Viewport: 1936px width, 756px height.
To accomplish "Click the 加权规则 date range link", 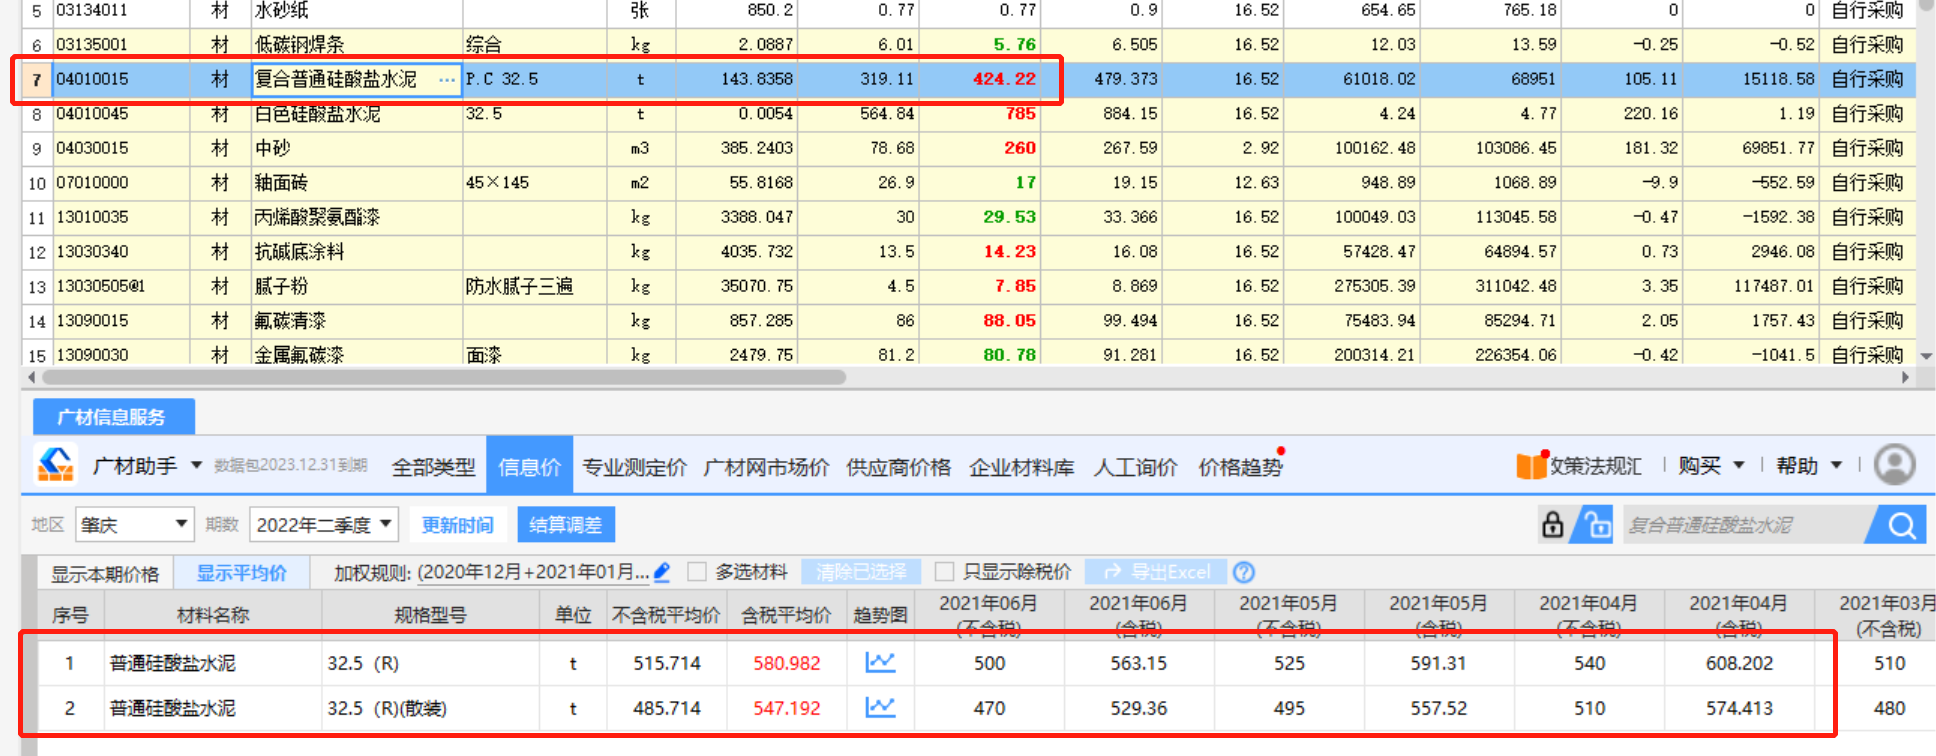I will [x=533, y=572].
